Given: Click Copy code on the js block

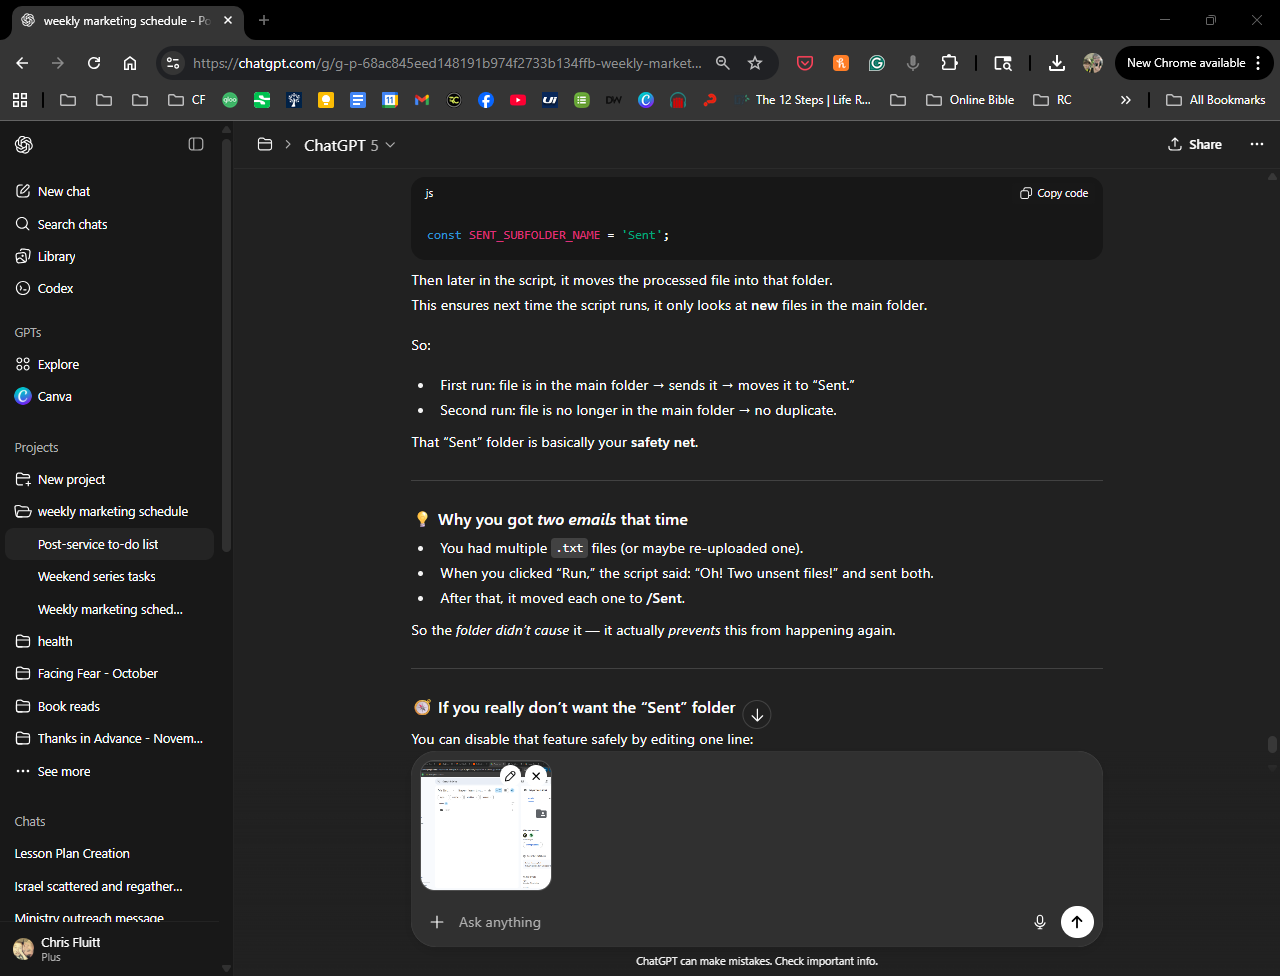Looking at the screenshot, I should pyautogui.click(x=1054, y=193).
